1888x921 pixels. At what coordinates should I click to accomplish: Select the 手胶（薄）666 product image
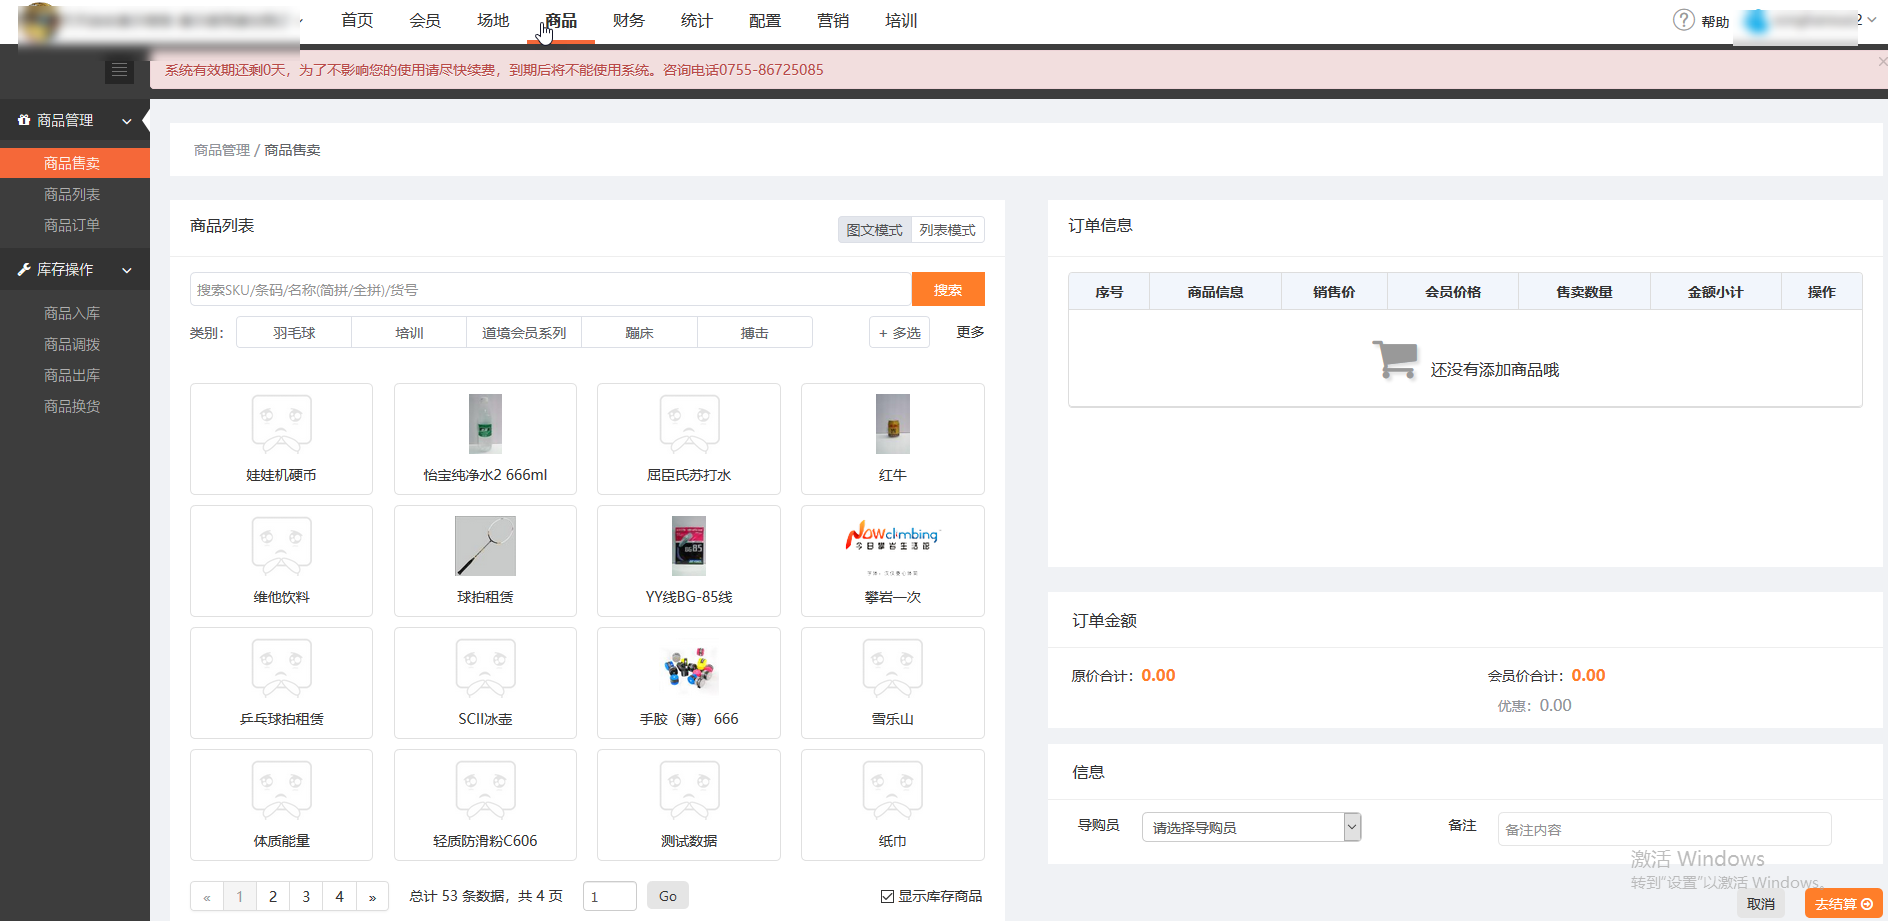(x=689, y=668)
